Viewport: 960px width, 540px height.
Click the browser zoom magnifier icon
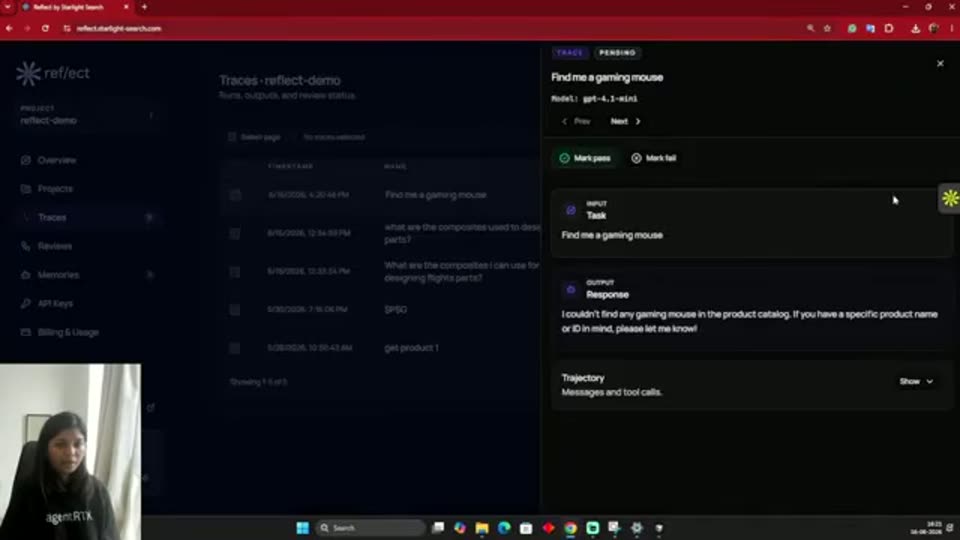click(811, 28)
